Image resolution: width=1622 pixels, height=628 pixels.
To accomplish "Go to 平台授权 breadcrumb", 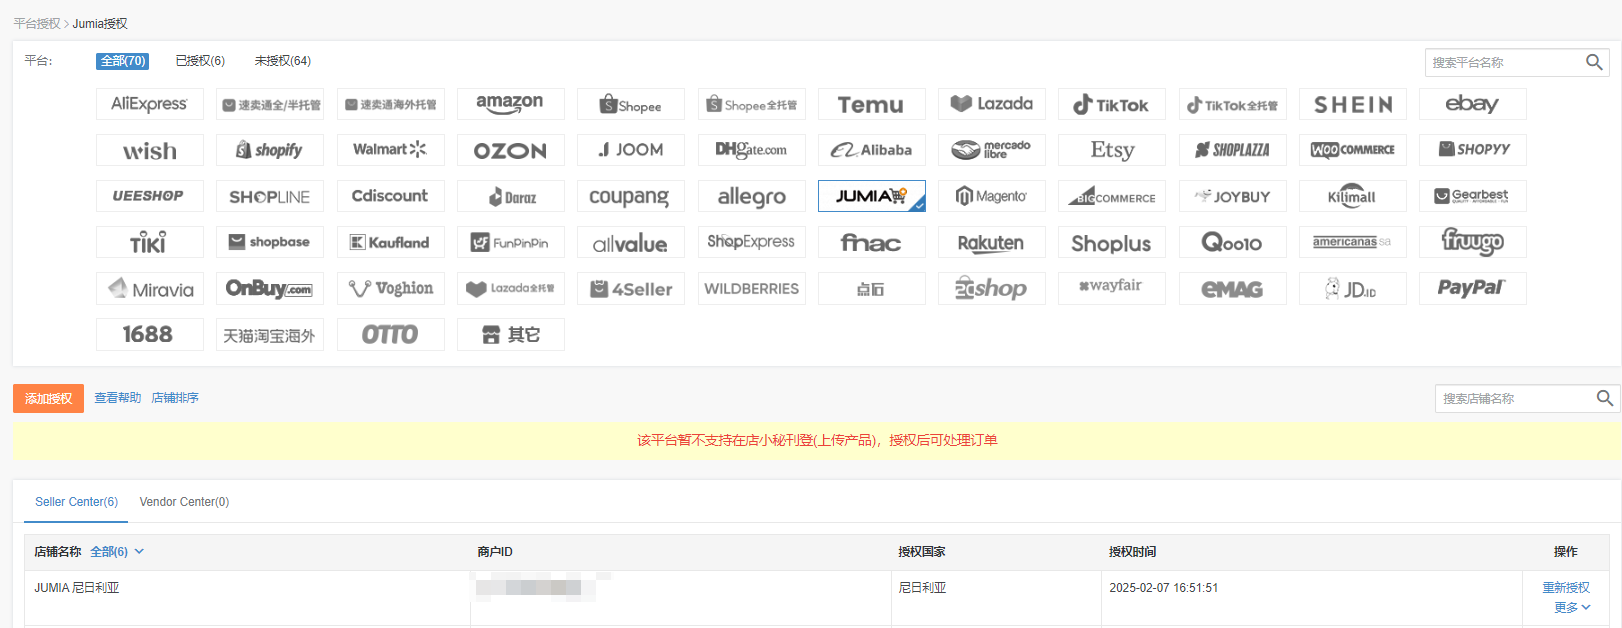I will coord(37,23).
